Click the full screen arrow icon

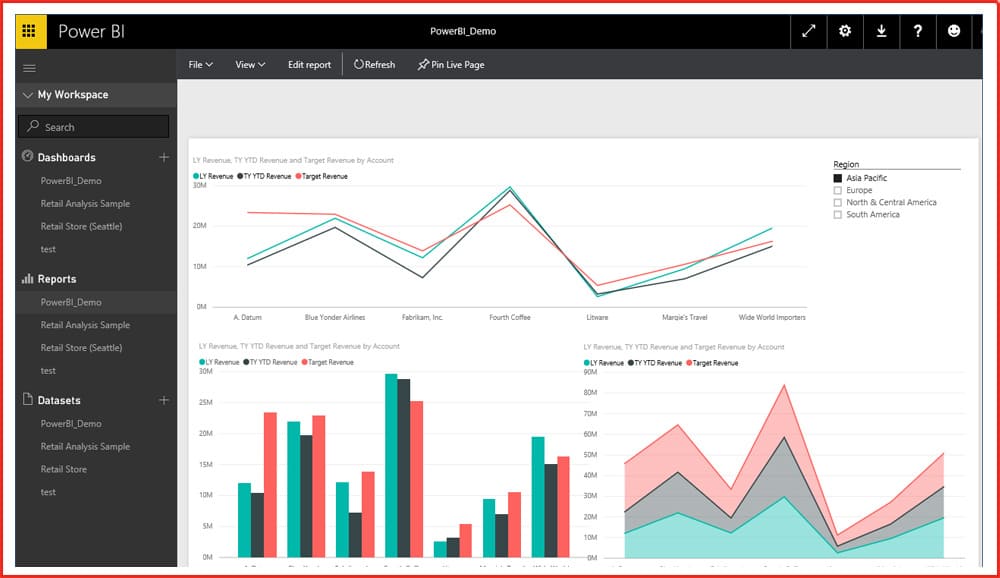(808, 31)
